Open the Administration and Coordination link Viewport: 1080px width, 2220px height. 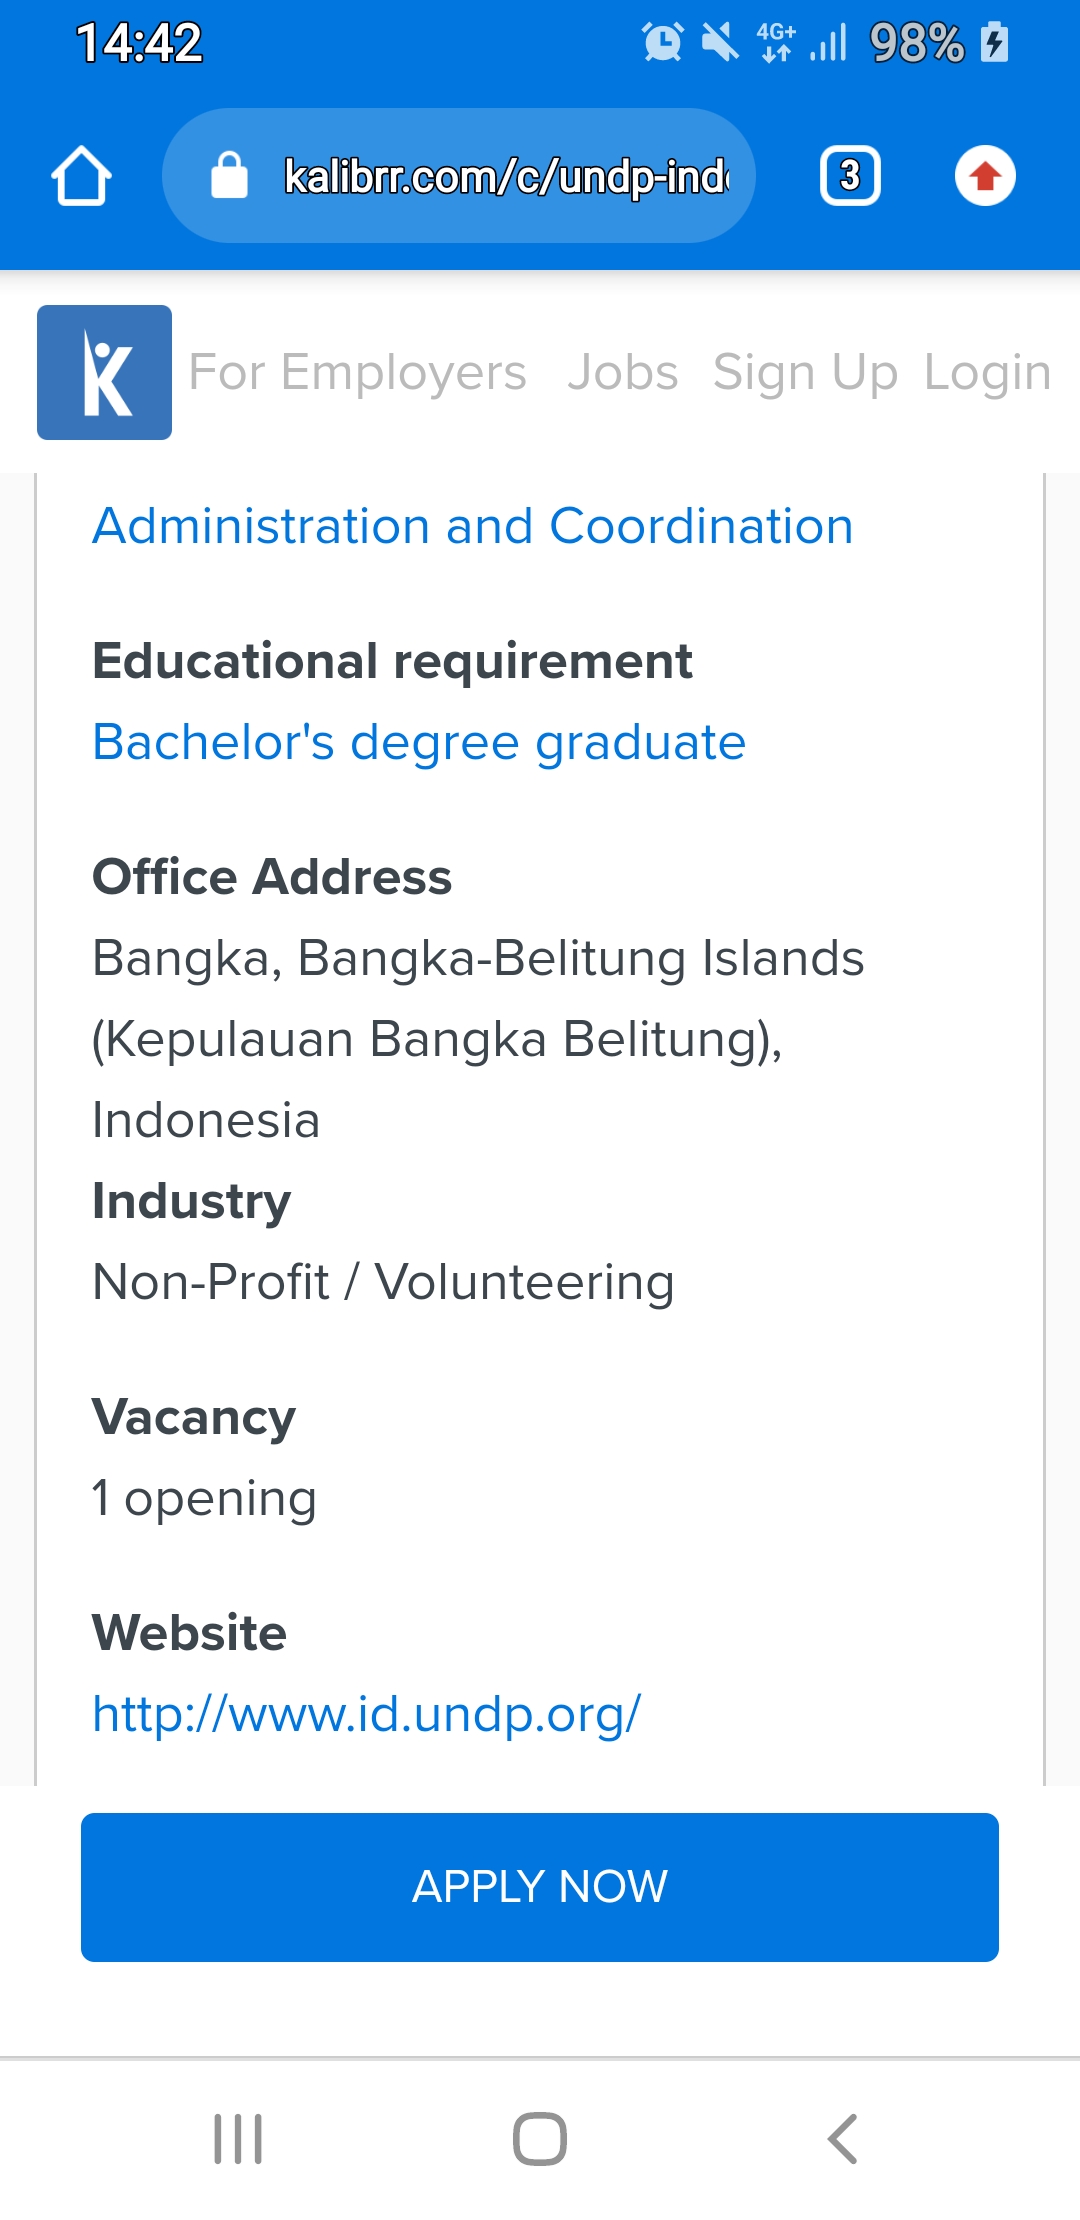point(473,526)
